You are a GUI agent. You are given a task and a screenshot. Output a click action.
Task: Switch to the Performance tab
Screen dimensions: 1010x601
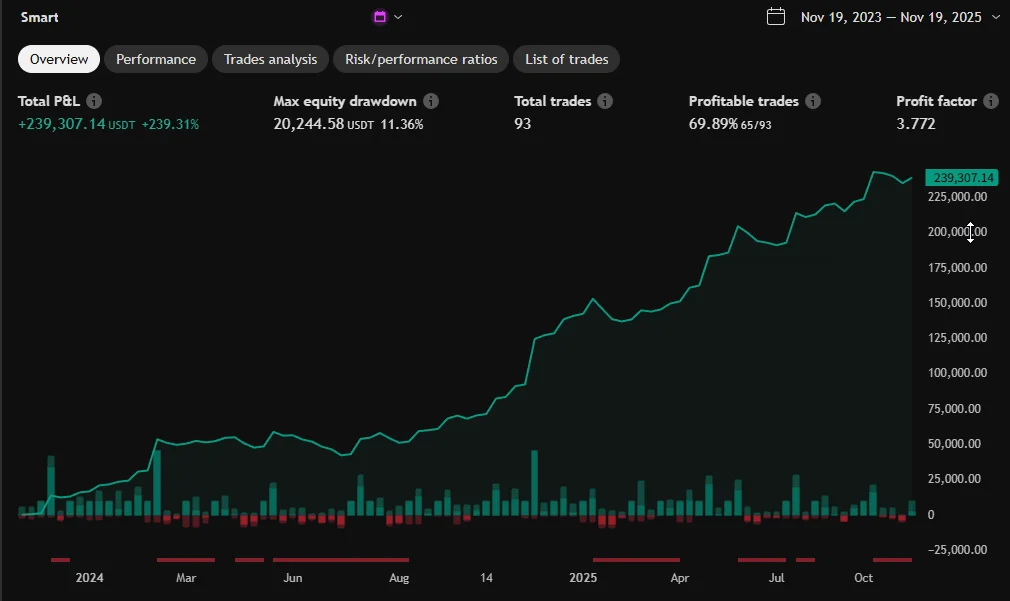156,59
